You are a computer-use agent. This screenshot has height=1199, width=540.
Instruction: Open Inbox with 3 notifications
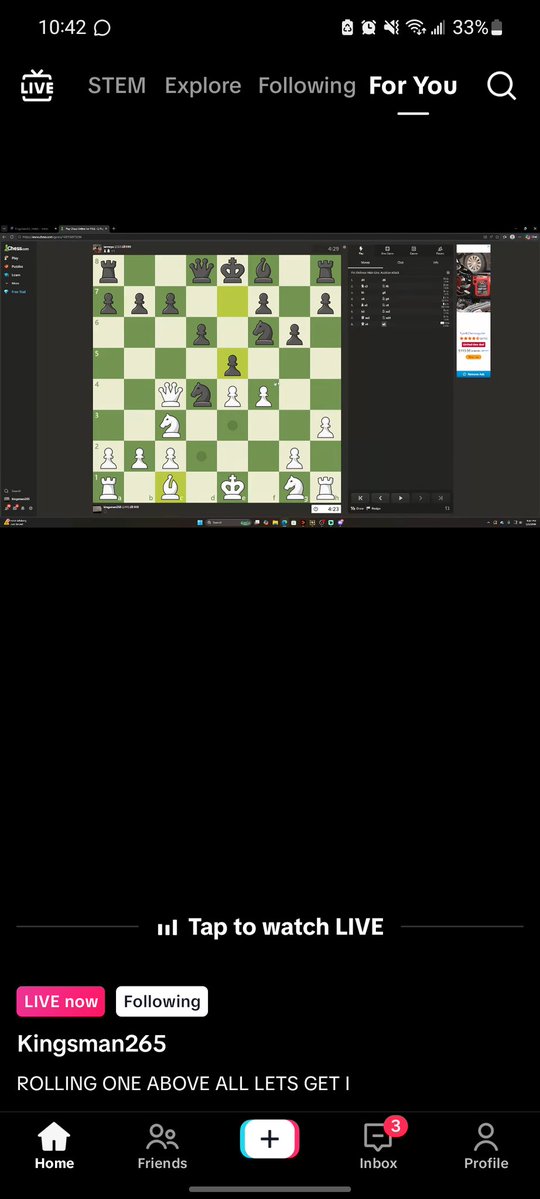379,1146
